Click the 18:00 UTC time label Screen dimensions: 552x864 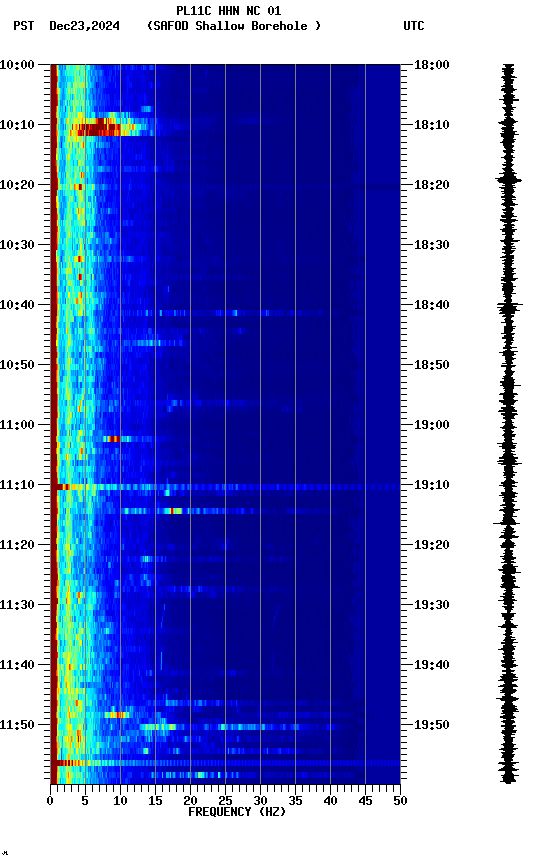tap(432, 65)
